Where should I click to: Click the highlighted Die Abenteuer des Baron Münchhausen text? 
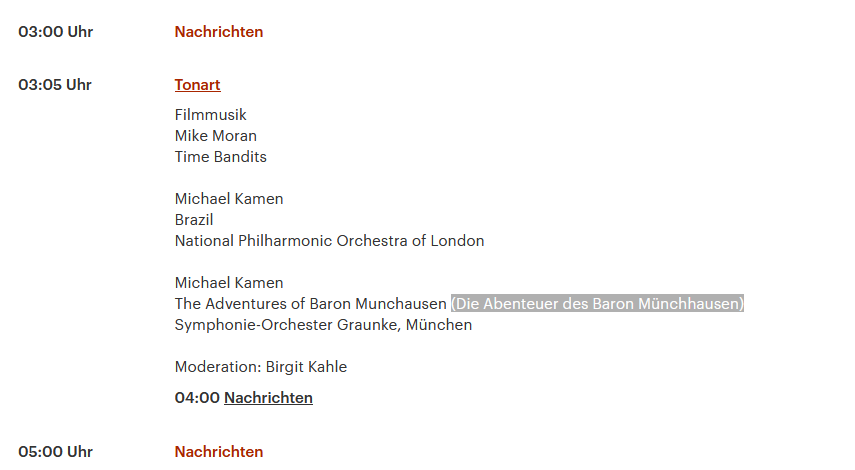pos(597,303)
